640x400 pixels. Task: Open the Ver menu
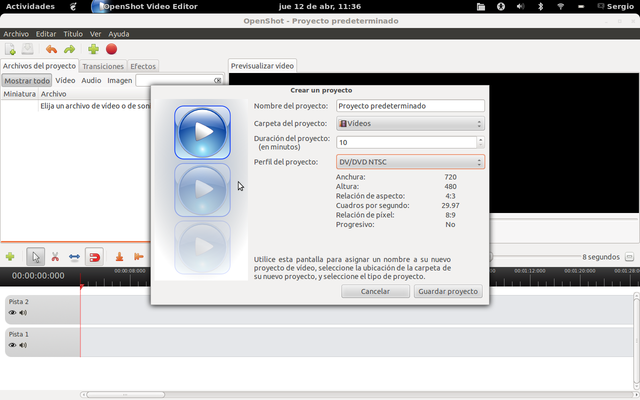pos(96,34)
